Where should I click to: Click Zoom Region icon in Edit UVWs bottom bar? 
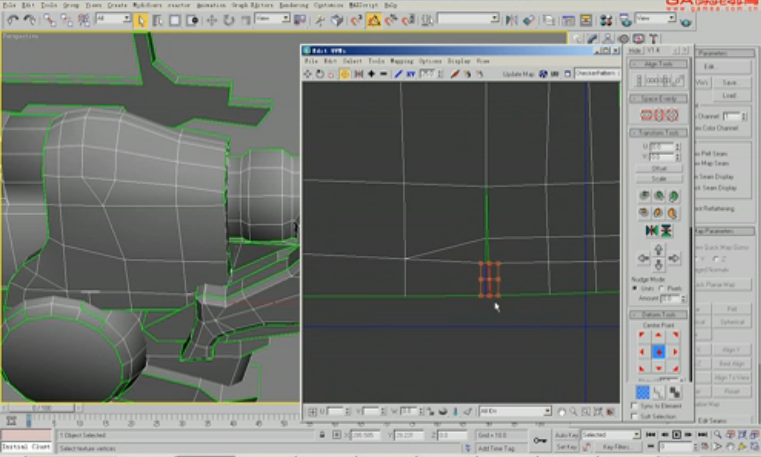pos(586,412)
